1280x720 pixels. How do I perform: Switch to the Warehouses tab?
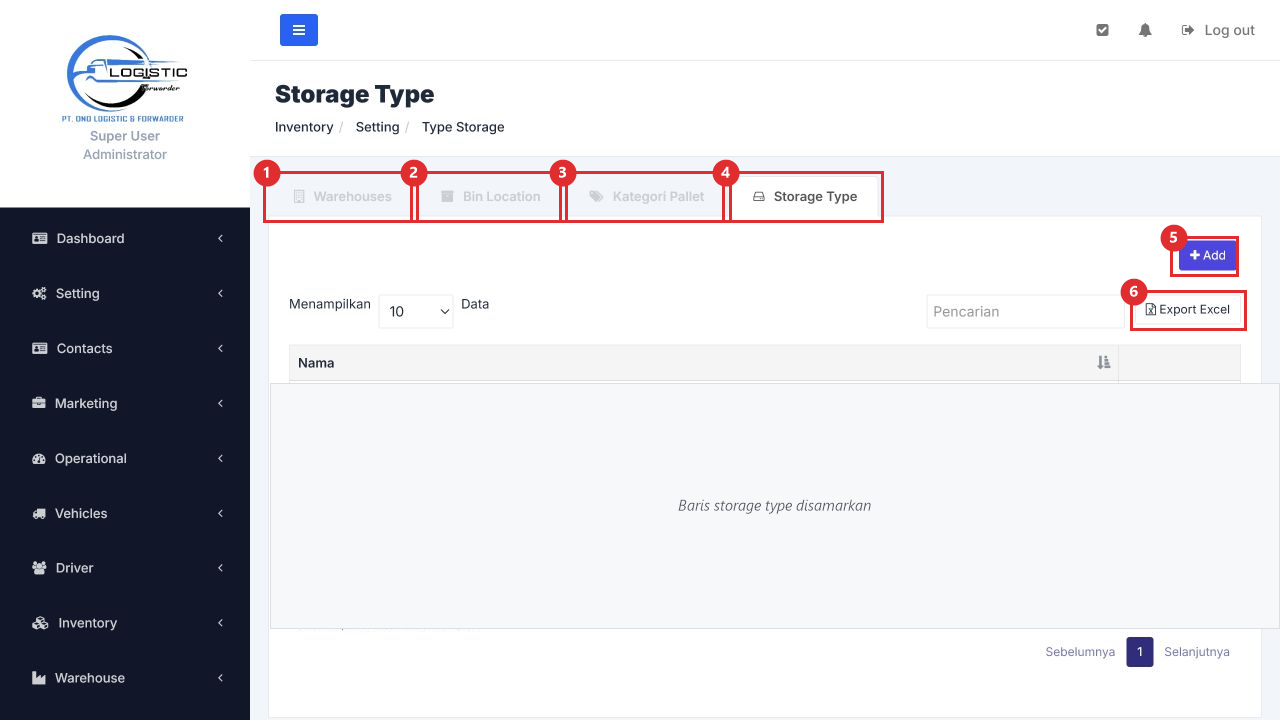pyautogui.click(x=340, y=196)
